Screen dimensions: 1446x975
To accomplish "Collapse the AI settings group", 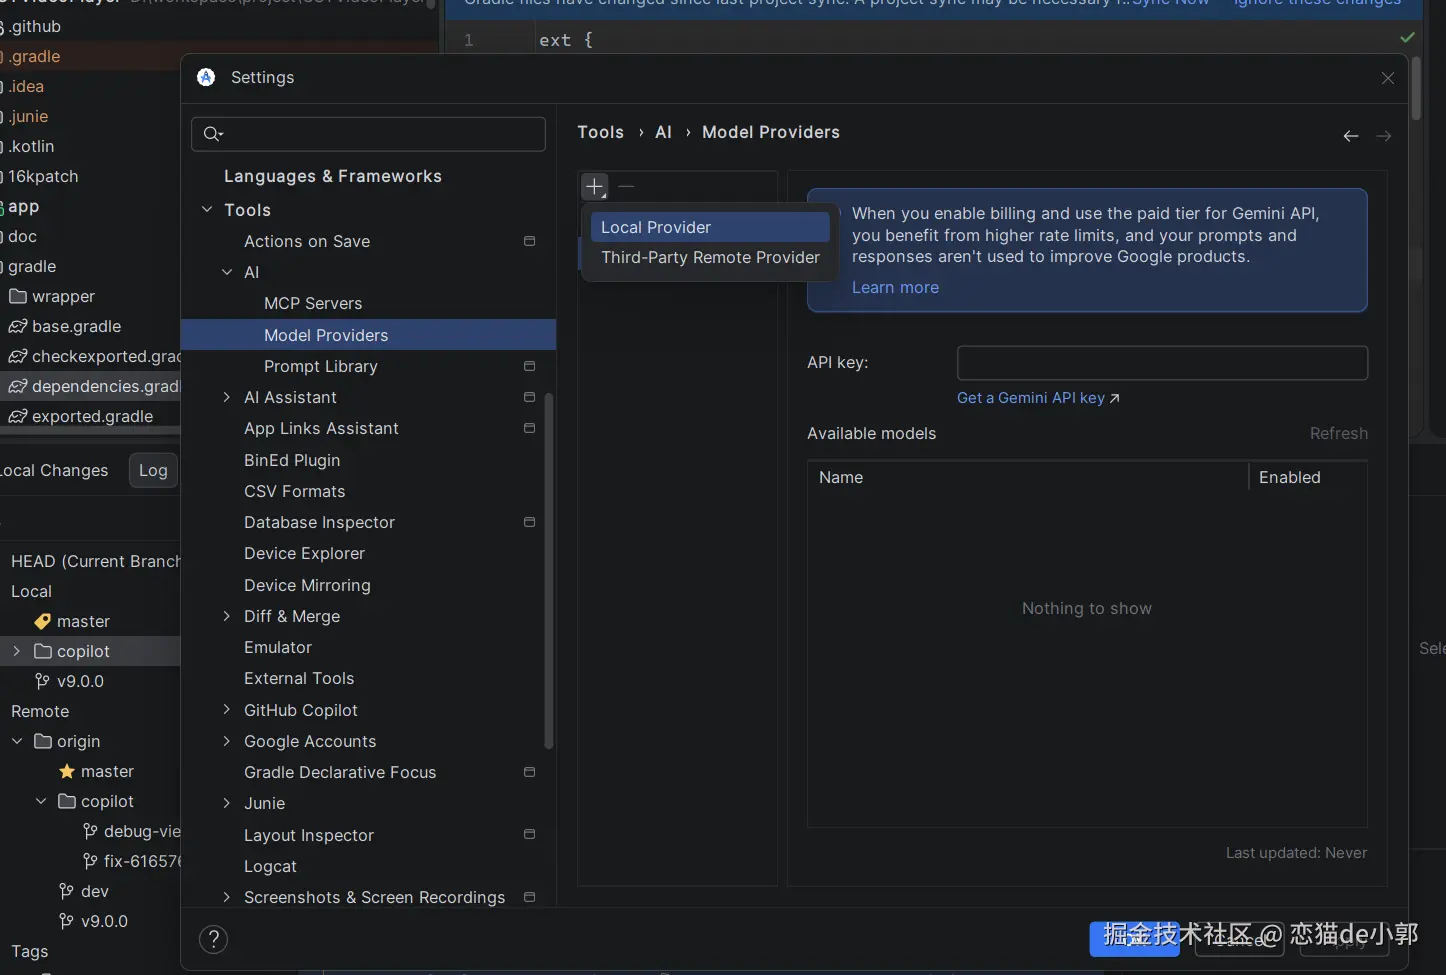I will (227, 272).
